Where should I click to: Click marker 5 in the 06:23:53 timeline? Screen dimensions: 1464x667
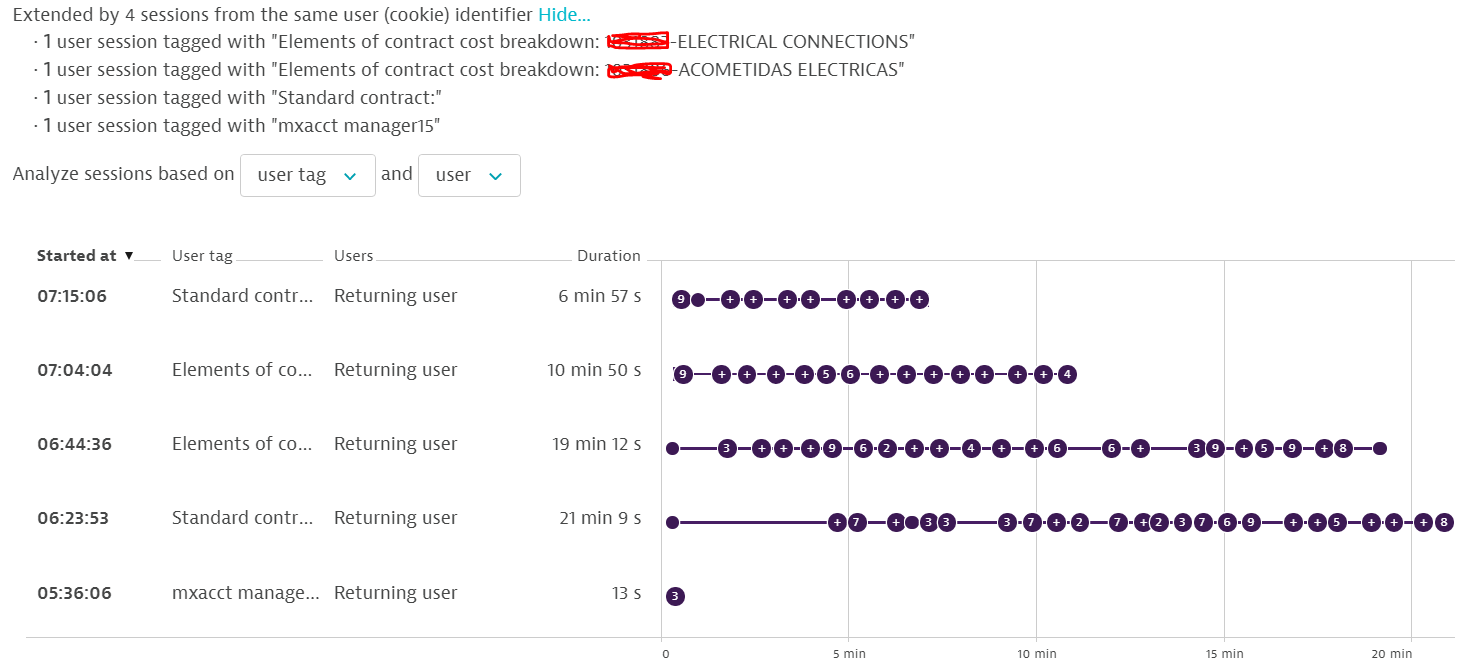tap(1337, 522)
